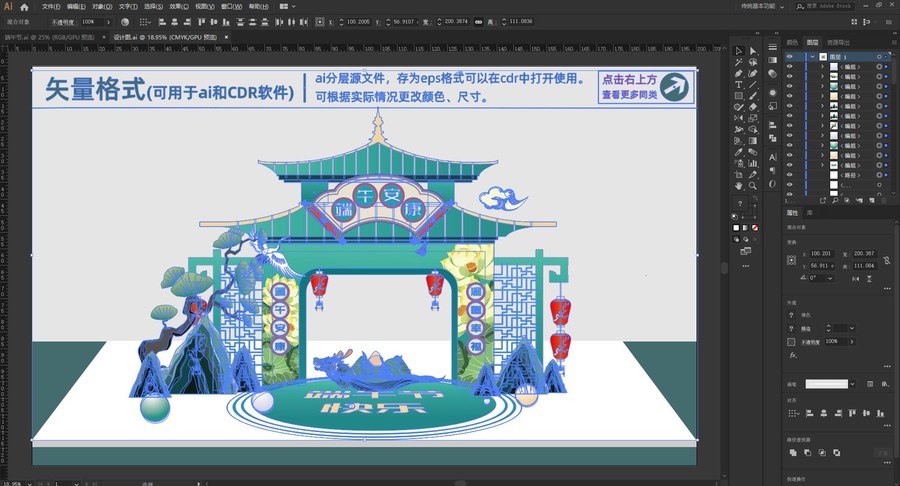The height and width of the screenshot is (486, 900).
Task: Click the Minus Front pathfinder icon
Action: pyautogui.click(x=808, y=453)
